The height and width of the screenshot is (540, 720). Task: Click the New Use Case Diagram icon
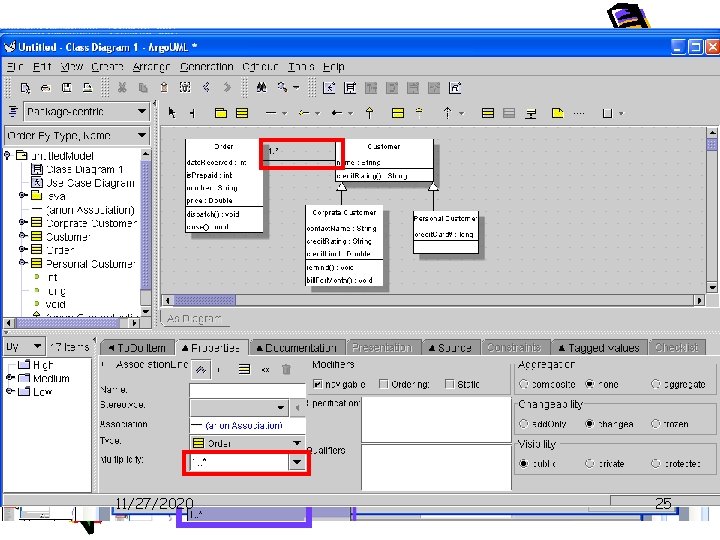point(329,88)
